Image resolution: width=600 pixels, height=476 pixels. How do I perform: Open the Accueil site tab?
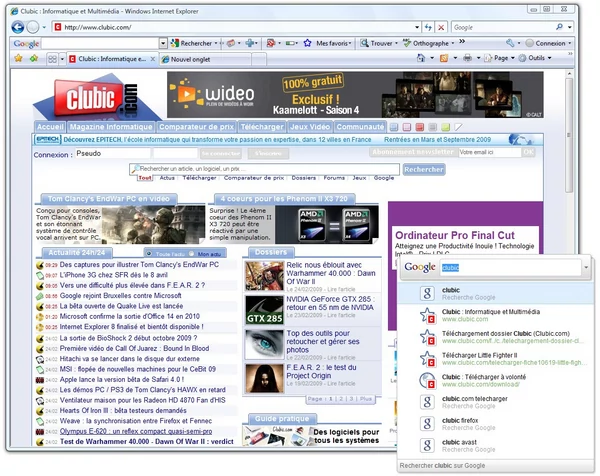tap(50, 127)
